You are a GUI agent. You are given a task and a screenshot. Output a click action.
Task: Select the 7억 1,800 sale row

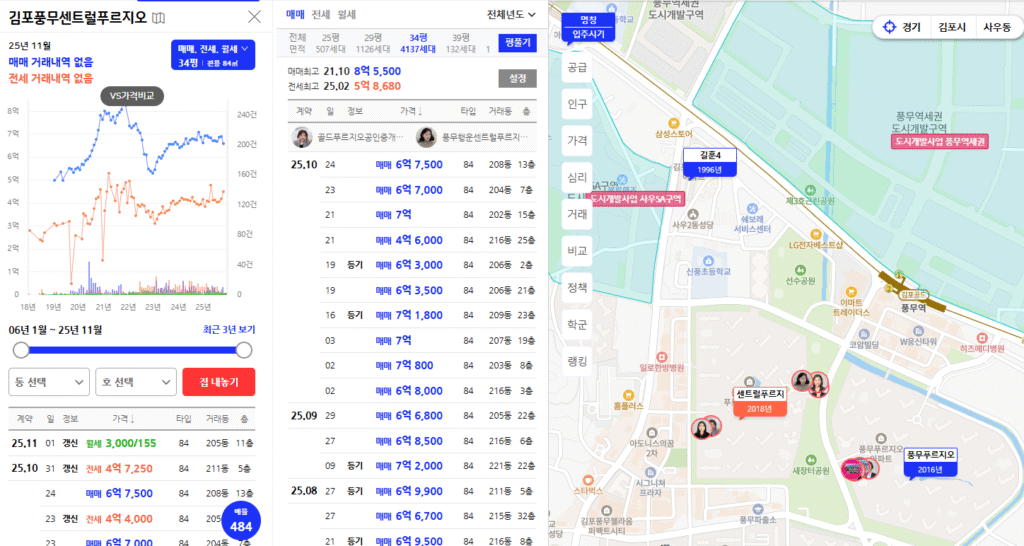[x=412, y=315]
